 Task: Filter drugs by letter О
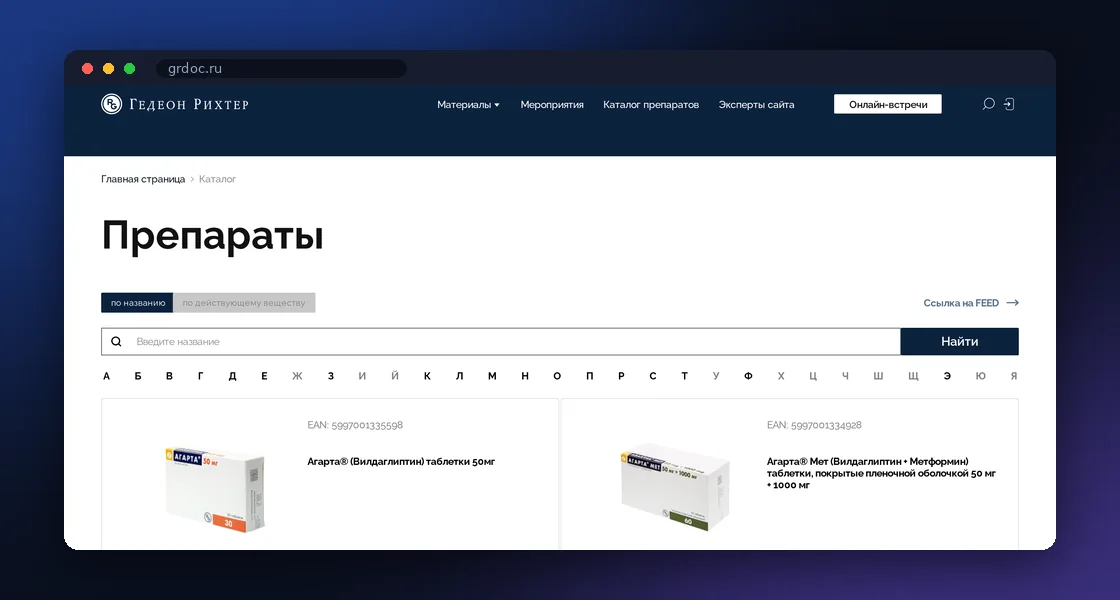coord(557,376)
